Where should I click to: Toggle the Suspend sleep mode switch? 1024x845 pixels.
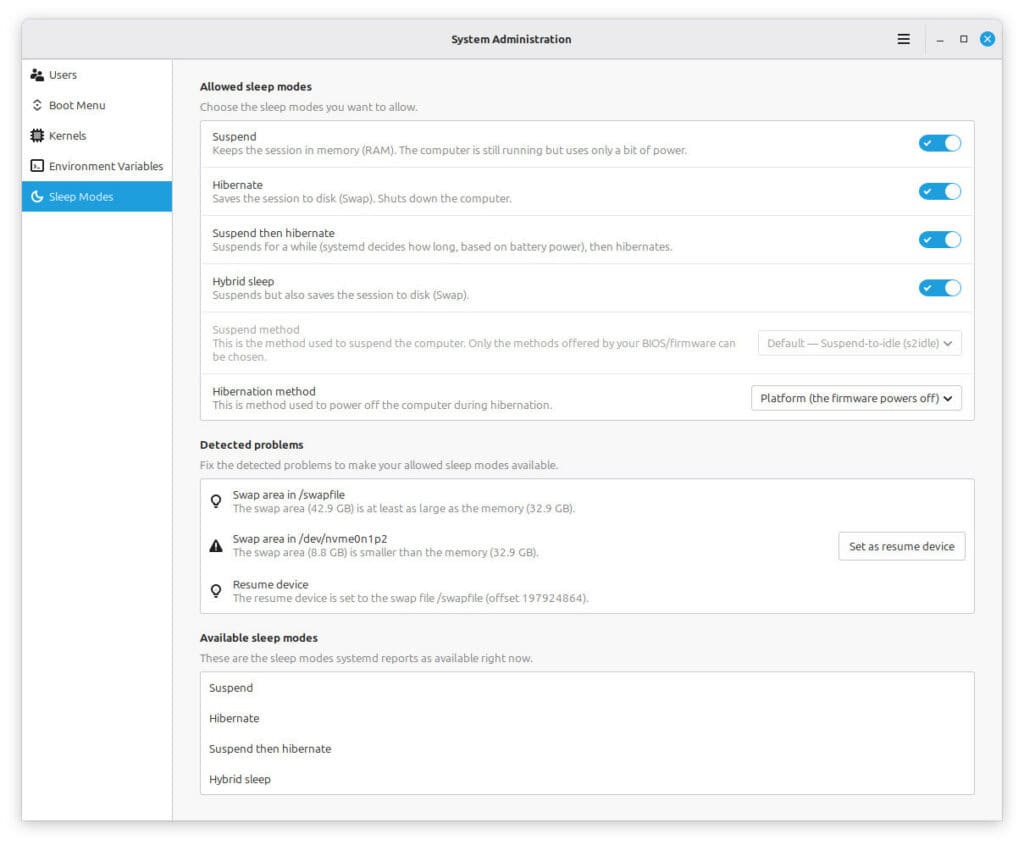click(x=940, y=143)
